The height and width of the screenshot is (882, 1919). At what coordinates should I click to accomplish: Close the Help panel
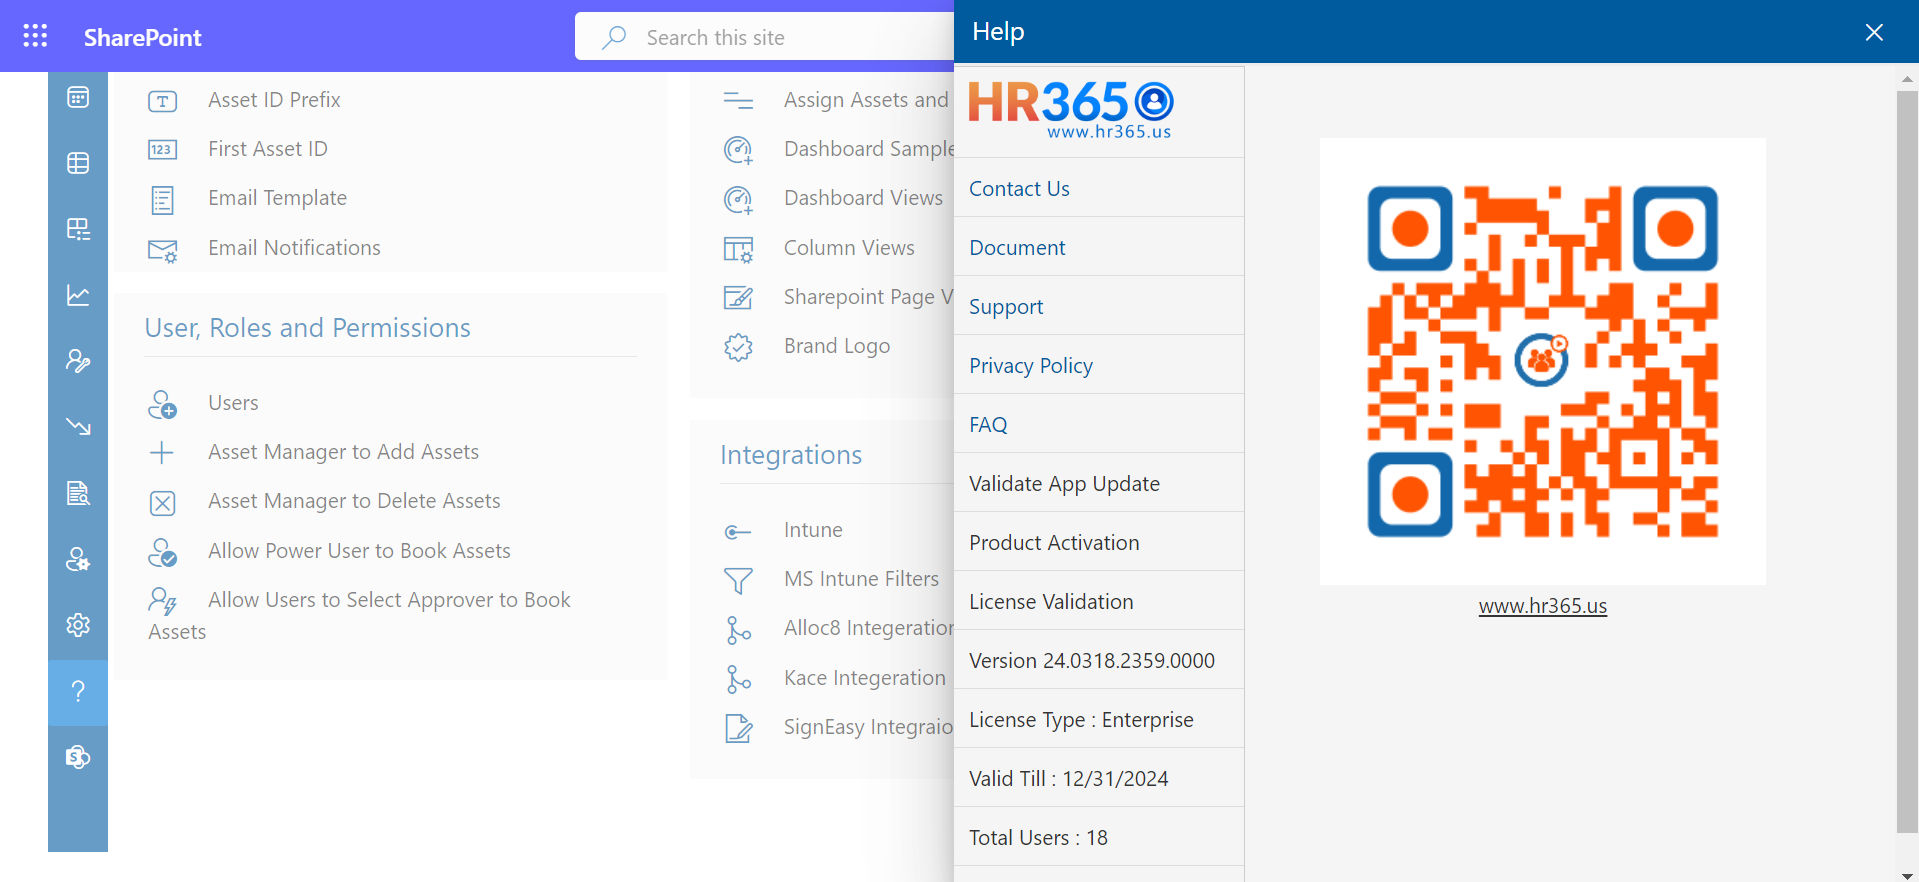pyautogui.click(x=1874, y=32)
